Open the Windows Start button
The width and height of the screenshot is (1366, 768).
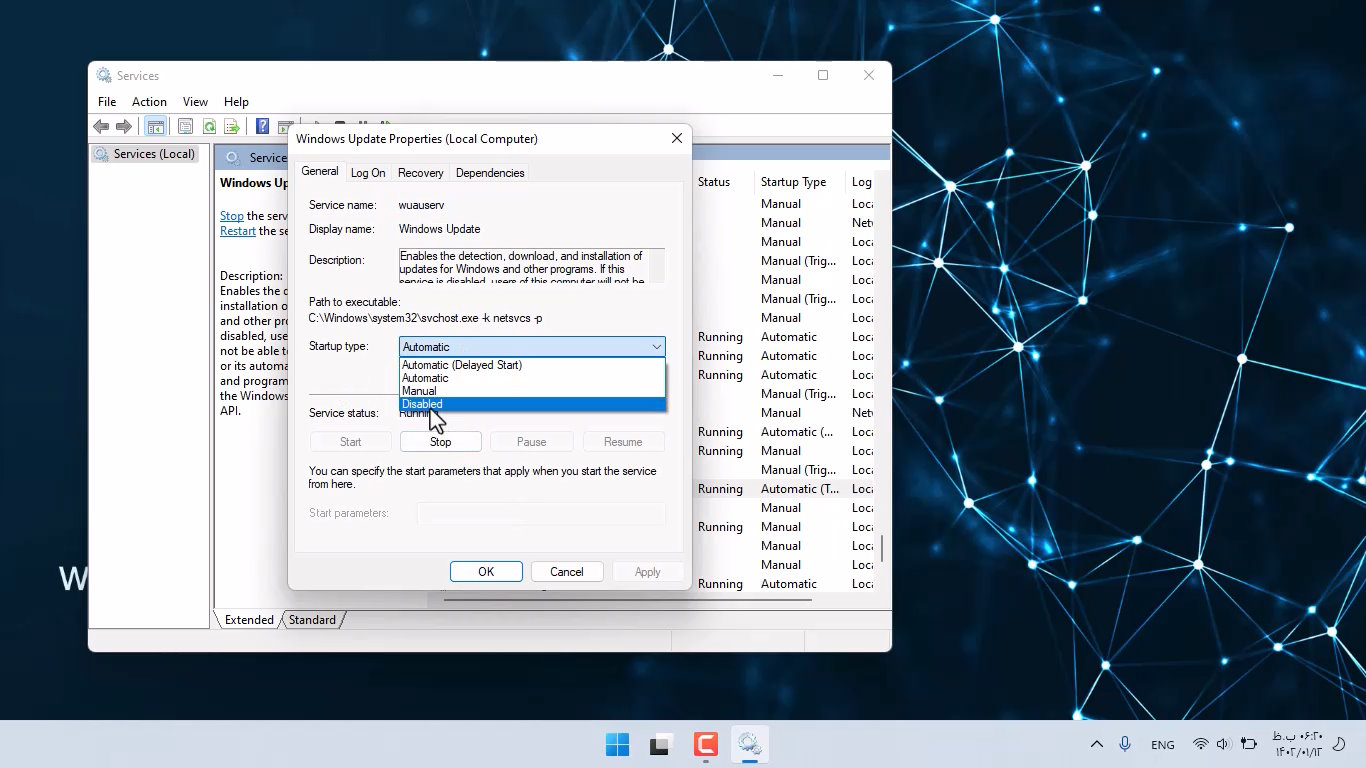(617, 745)
